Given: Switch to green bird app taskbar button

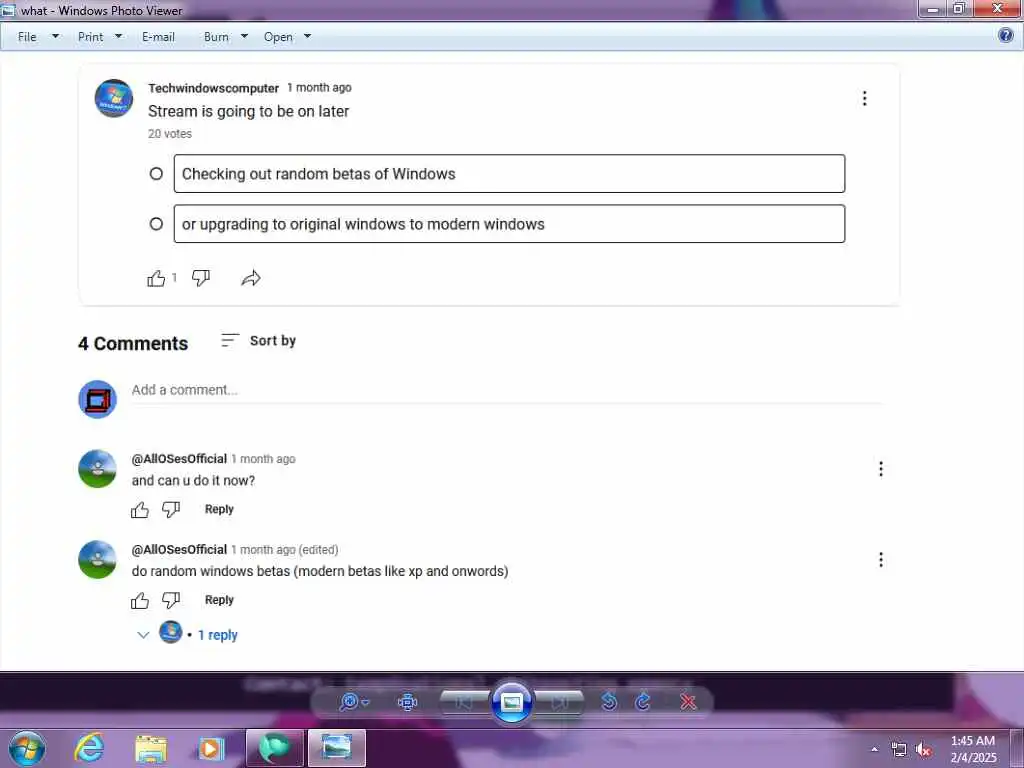Looking at the screenshot, I should pos(275,748).
